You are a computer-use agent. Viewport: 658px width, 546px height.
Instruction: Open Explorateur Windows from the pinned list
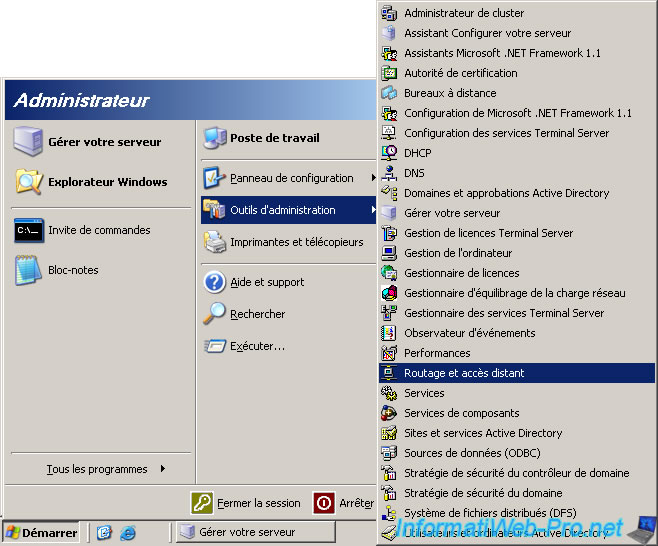(28, 182)
